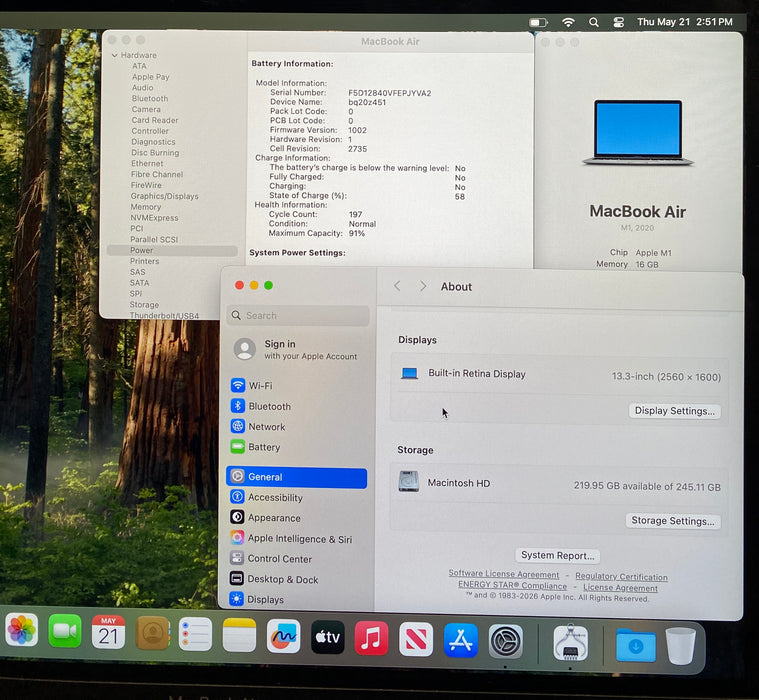The width and height of the screenshot is (759, 700).
Task: Select Power in System Information sidebar
Action: pyautogui.click(x=172, y=250)
